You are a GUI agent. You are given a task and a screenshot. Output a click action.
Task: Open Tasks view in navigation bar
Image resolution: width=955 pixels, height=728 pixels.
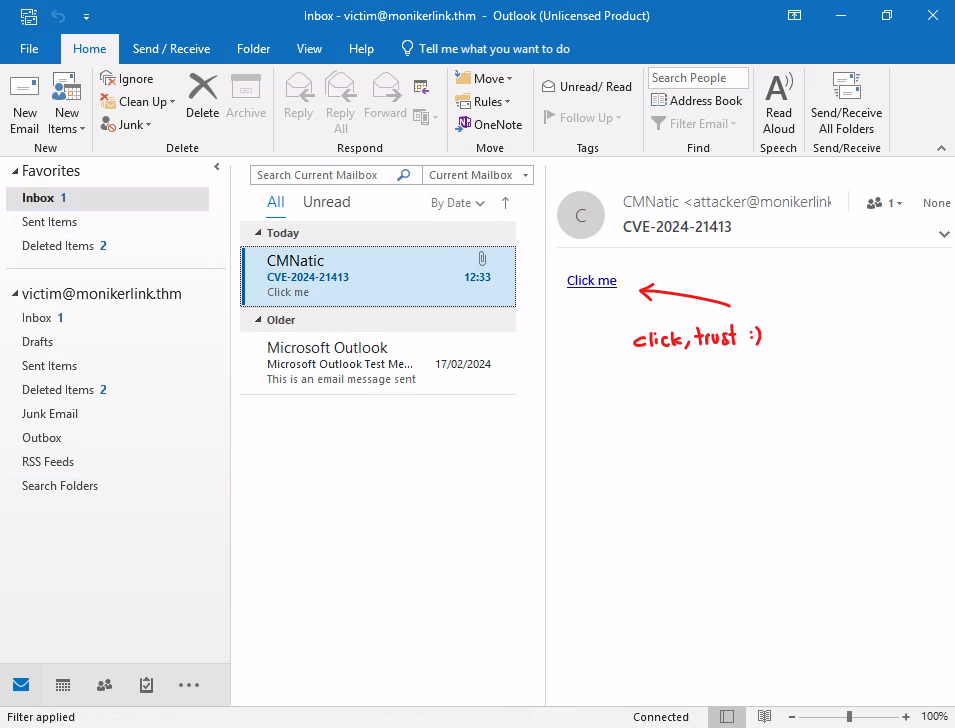tap(146, 685)
